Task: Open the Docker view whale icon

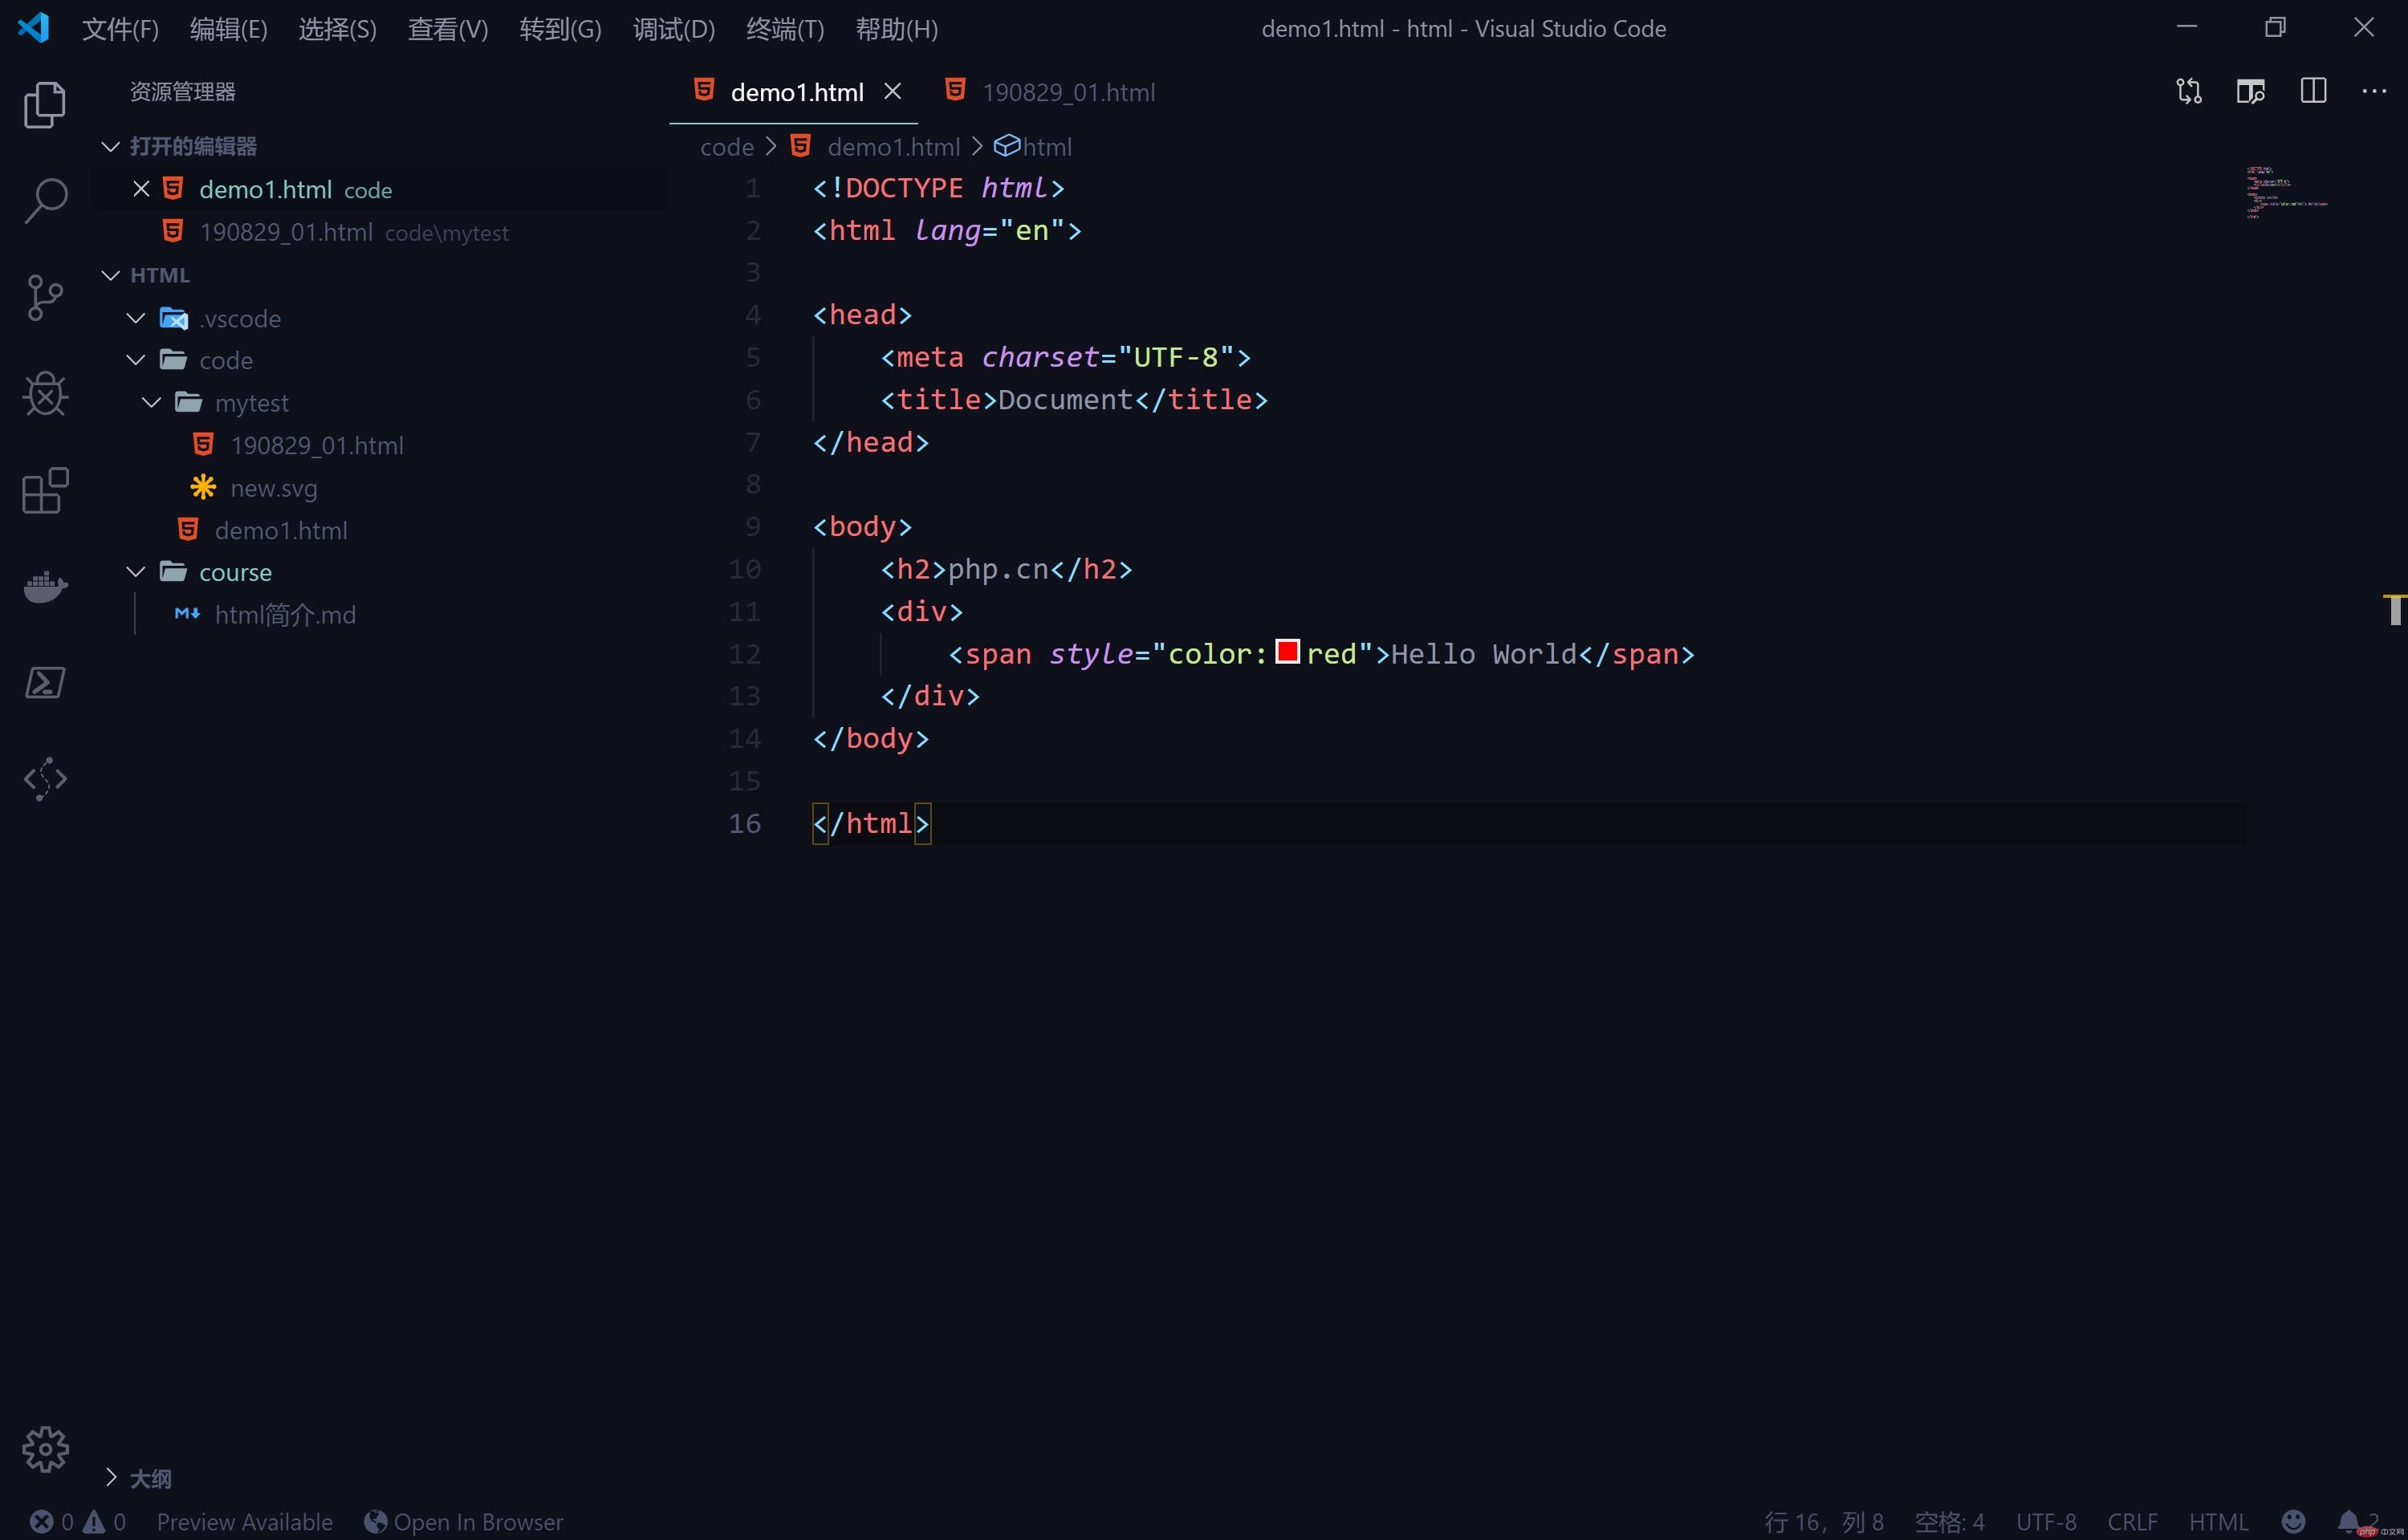Action: (44, 587)
